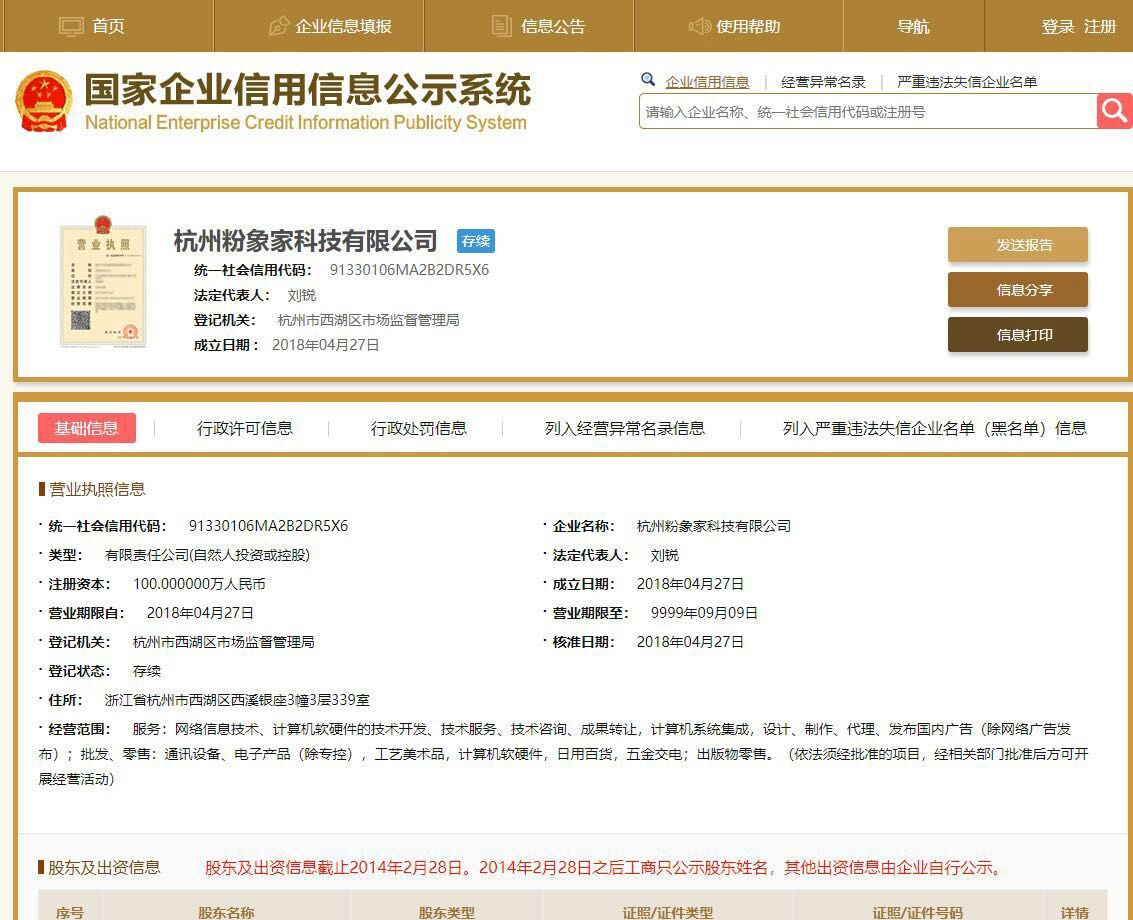Click the 股东类型 column header

[x=447, y=912]
